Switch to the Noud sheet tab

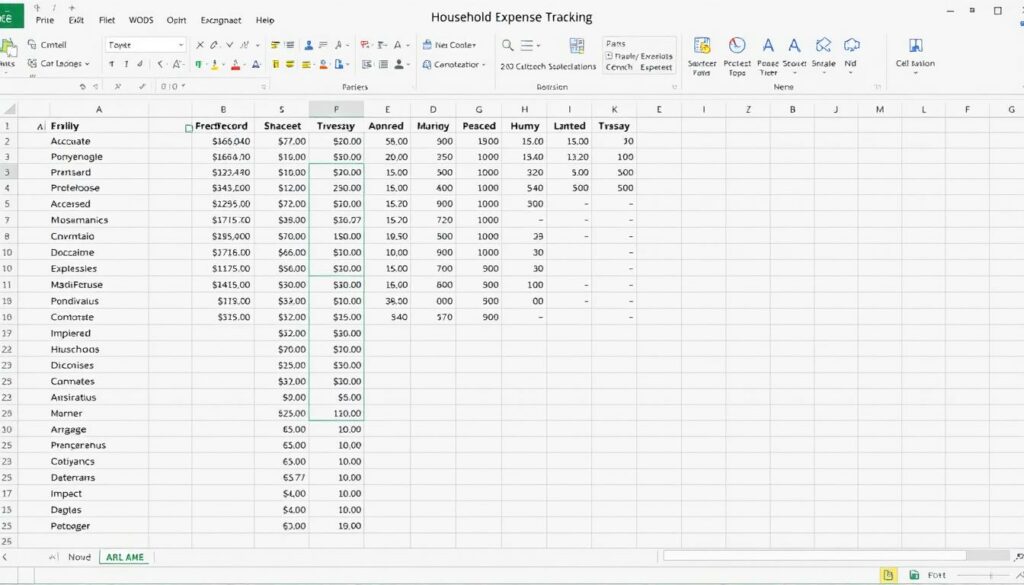pos(80,557)
